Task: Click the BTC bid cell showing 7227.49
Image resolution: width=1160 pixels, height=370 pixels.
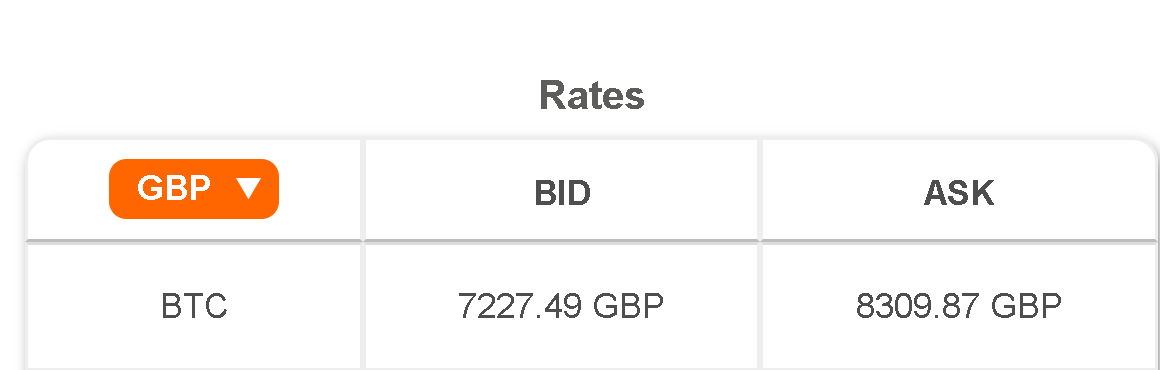Action: point(561,306)
